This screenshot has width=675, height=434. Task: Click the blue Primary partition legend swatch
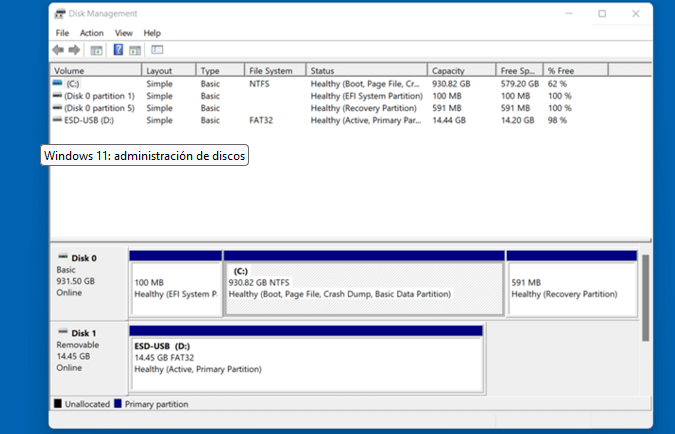[118, 404]
